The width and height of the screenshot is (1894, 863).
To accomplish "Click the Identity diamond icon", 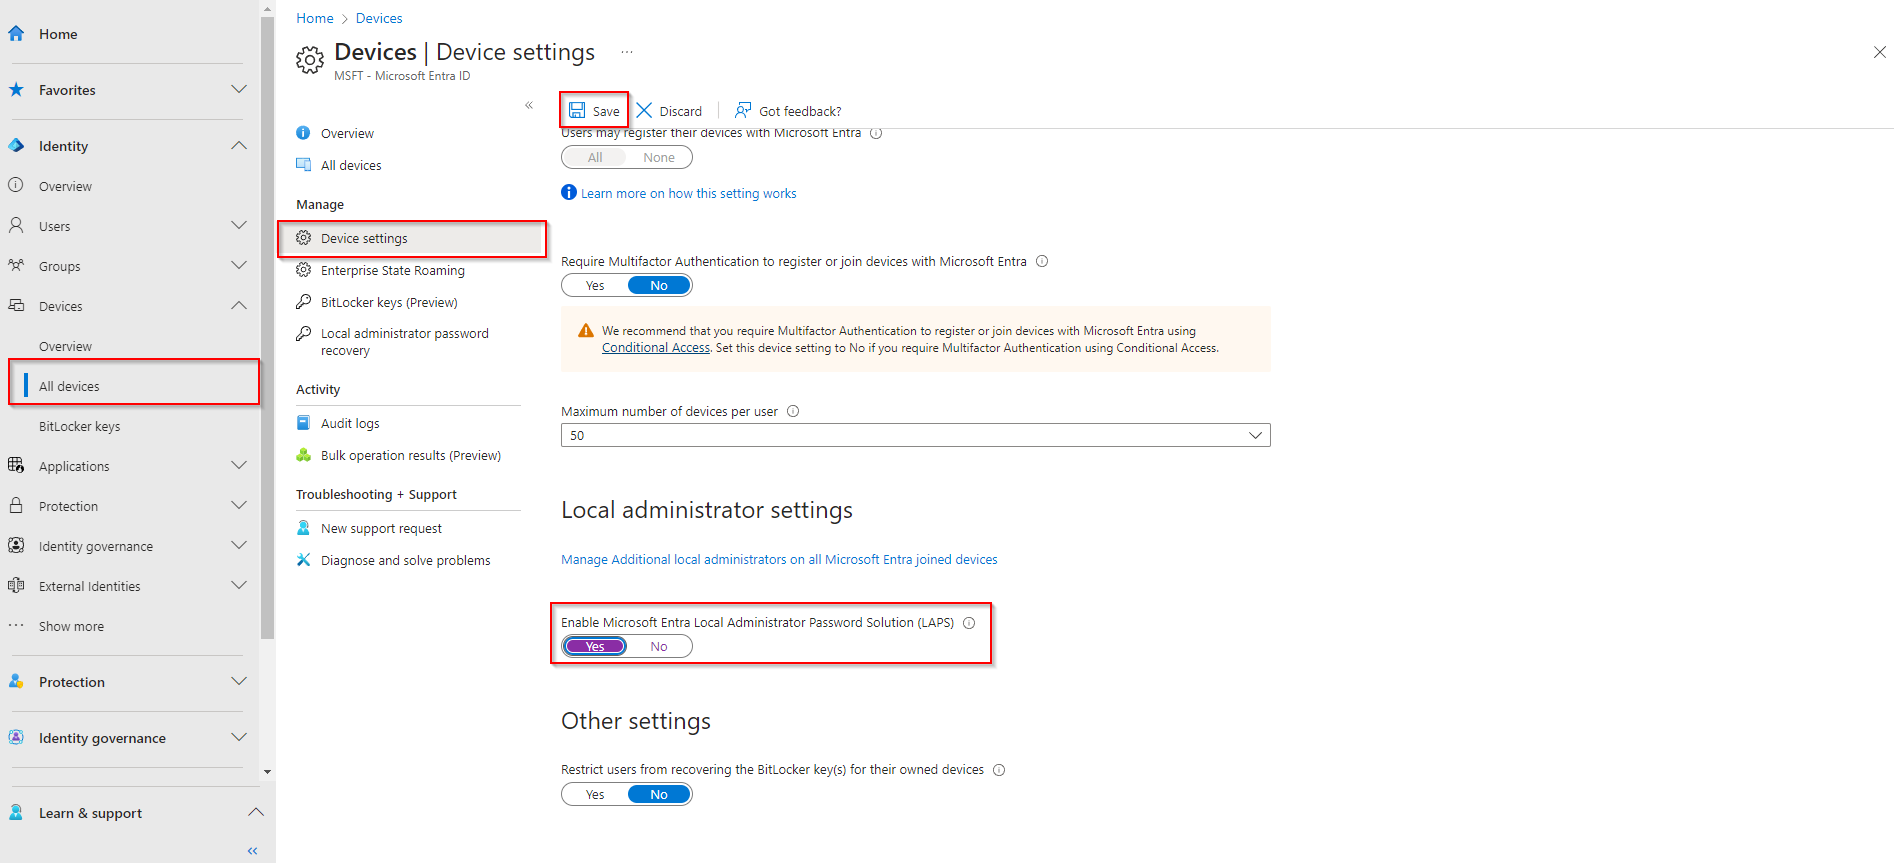I will coord(16,145).
